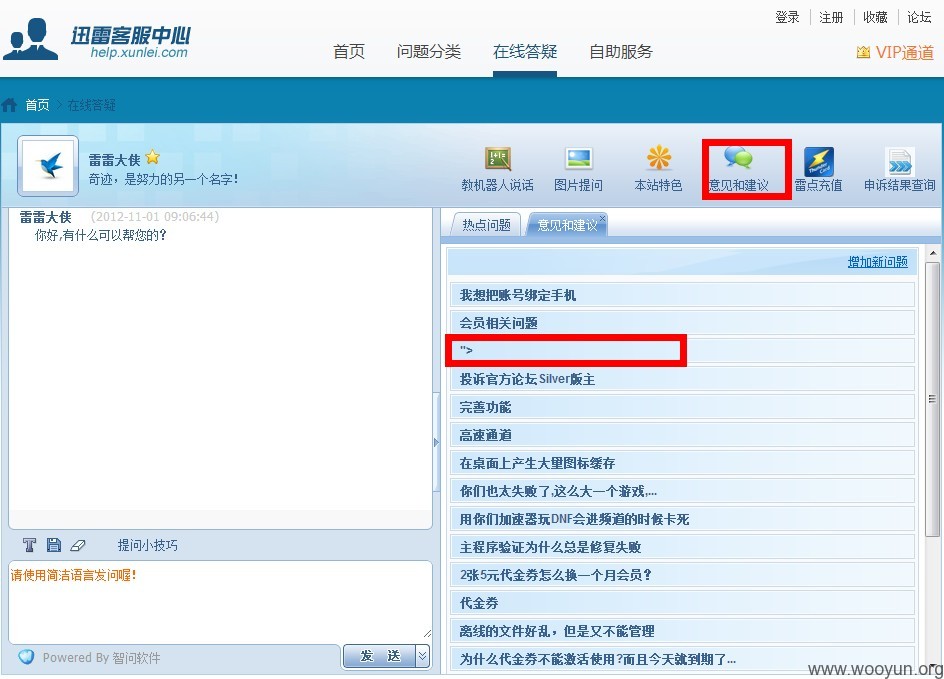Image resolution: width=944 pixels, height=679 pixels.
Task: Click the 提问小技巧 link
Action: (x=148, y=545)
